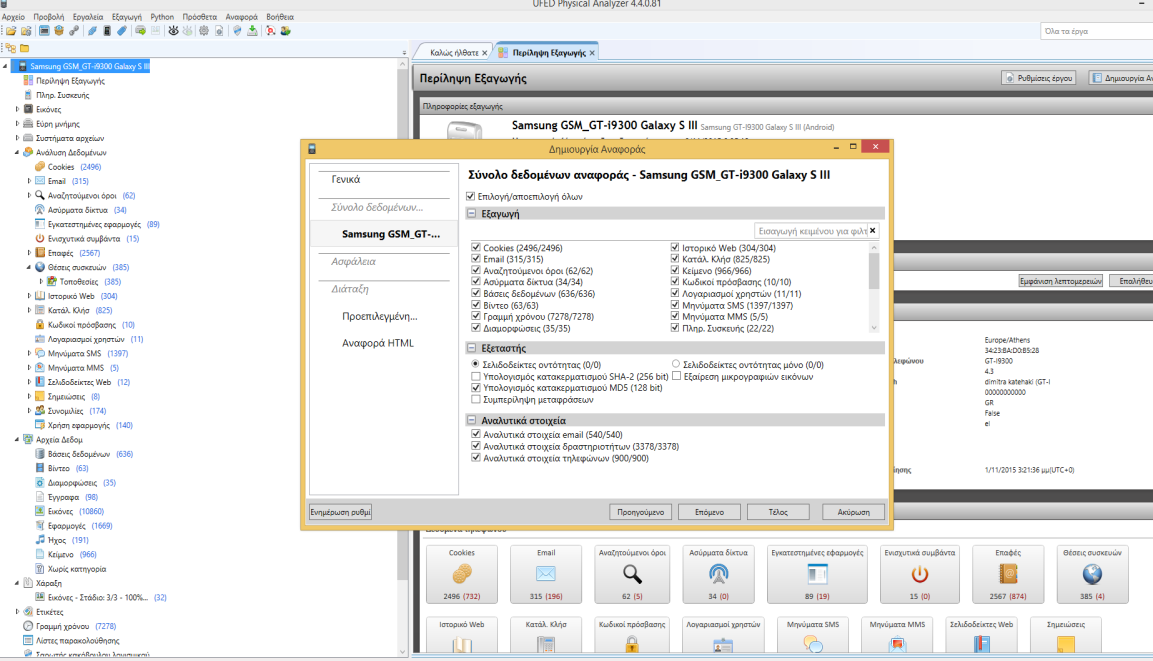Expand the Ετικέτες tree node
This screenshot has height=661, width=1153.
click(x=18, y=611)
